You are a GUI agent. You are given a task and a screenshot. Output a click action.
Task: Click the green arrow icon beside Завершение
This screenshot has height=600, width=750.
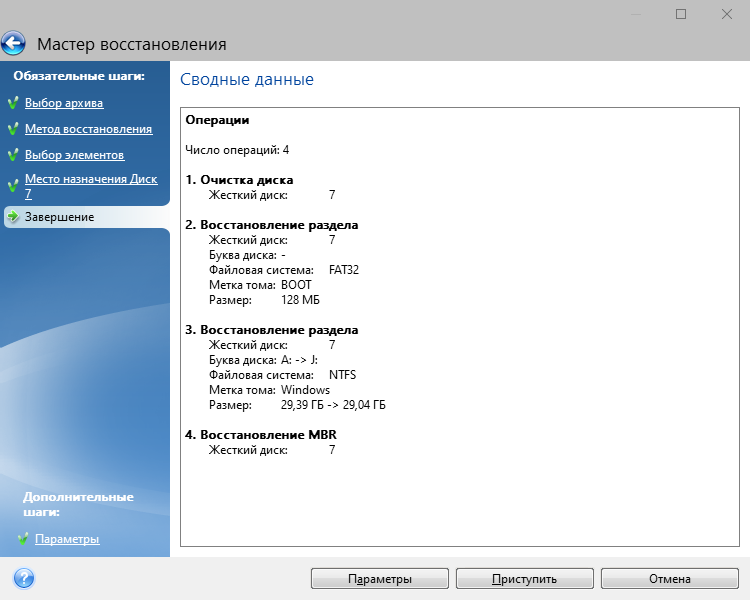(x=13, y=217)
